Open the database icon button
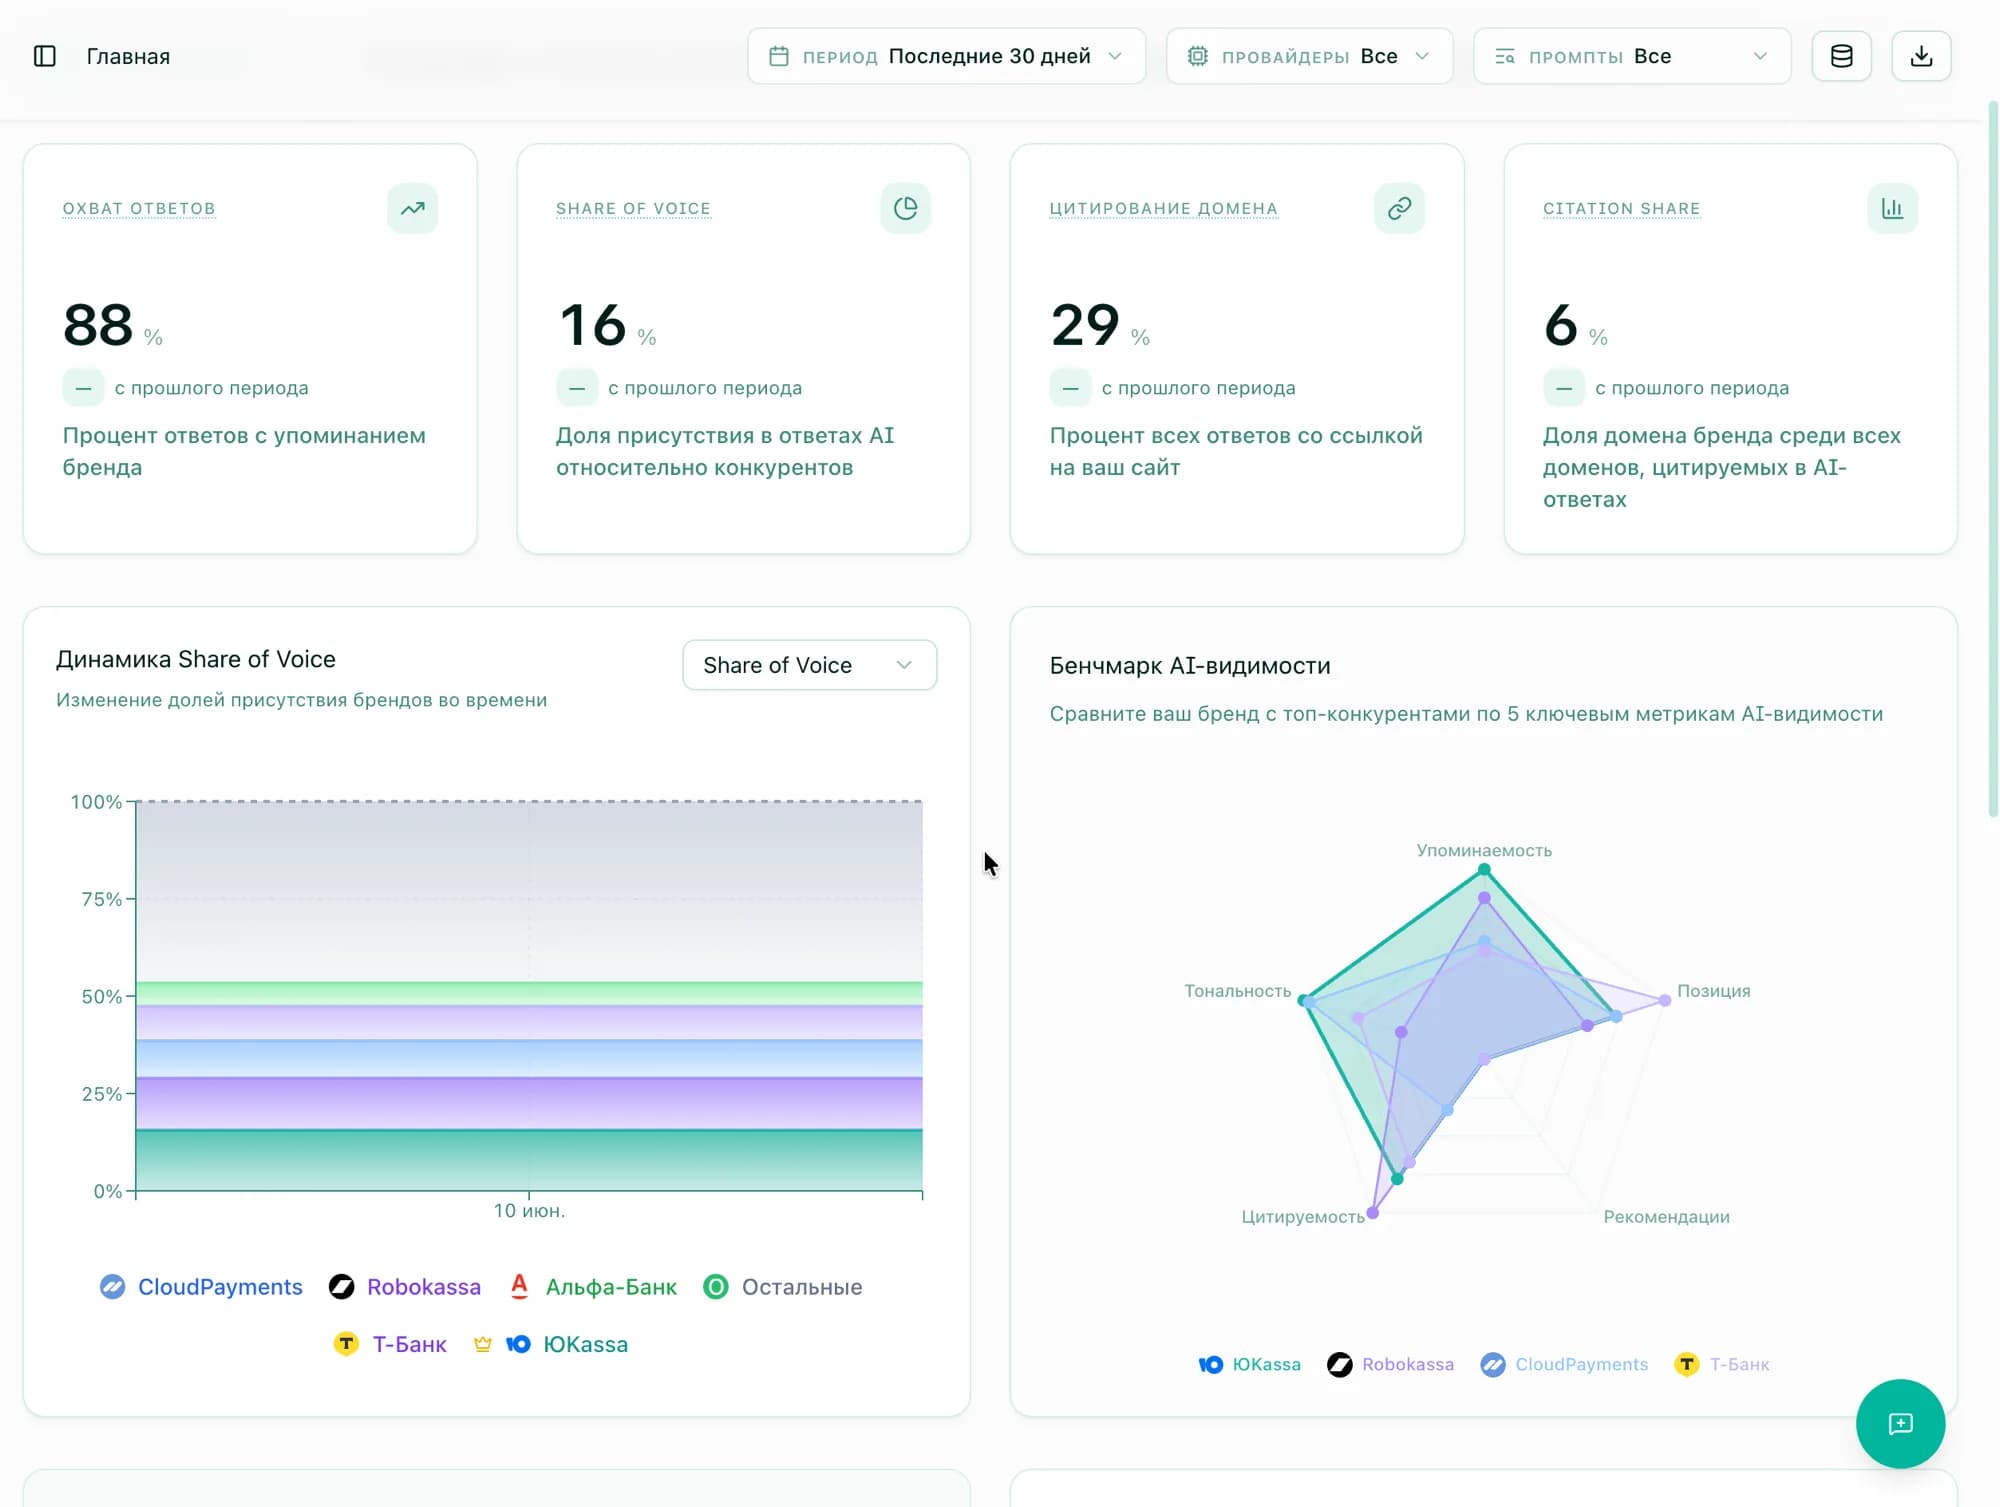Image resolution: width=2000 pixels, height=1507 pixels. click(x=1841, y=56)
